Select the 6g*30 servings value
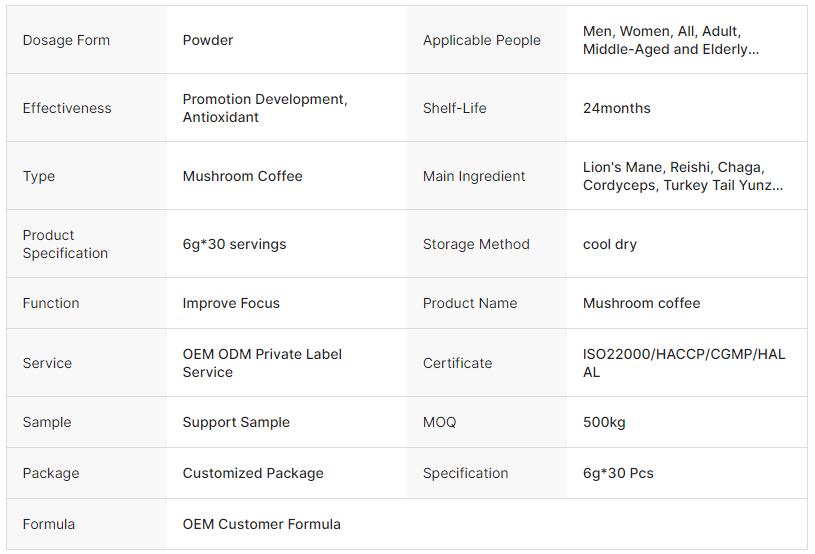This screenshot has height=554, width=815. click(234, 244)
